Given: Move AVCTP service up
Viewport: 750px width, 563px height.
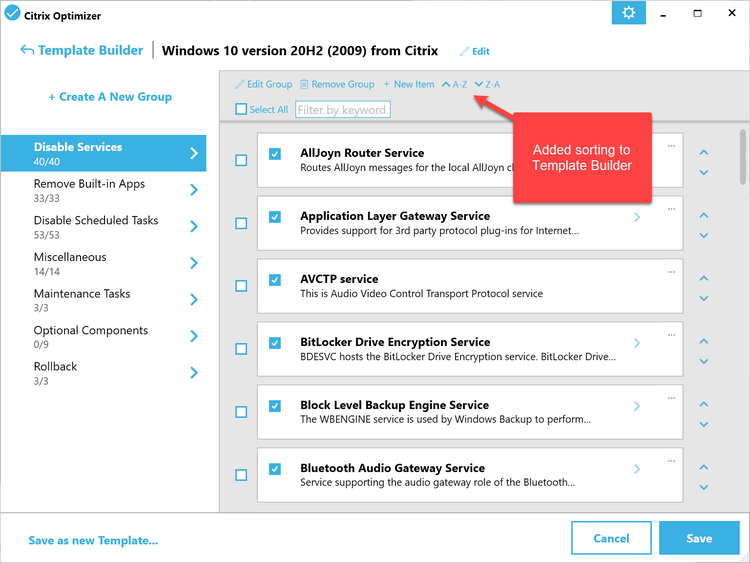Looking at the screenshot, I should [x=704, y=278].
